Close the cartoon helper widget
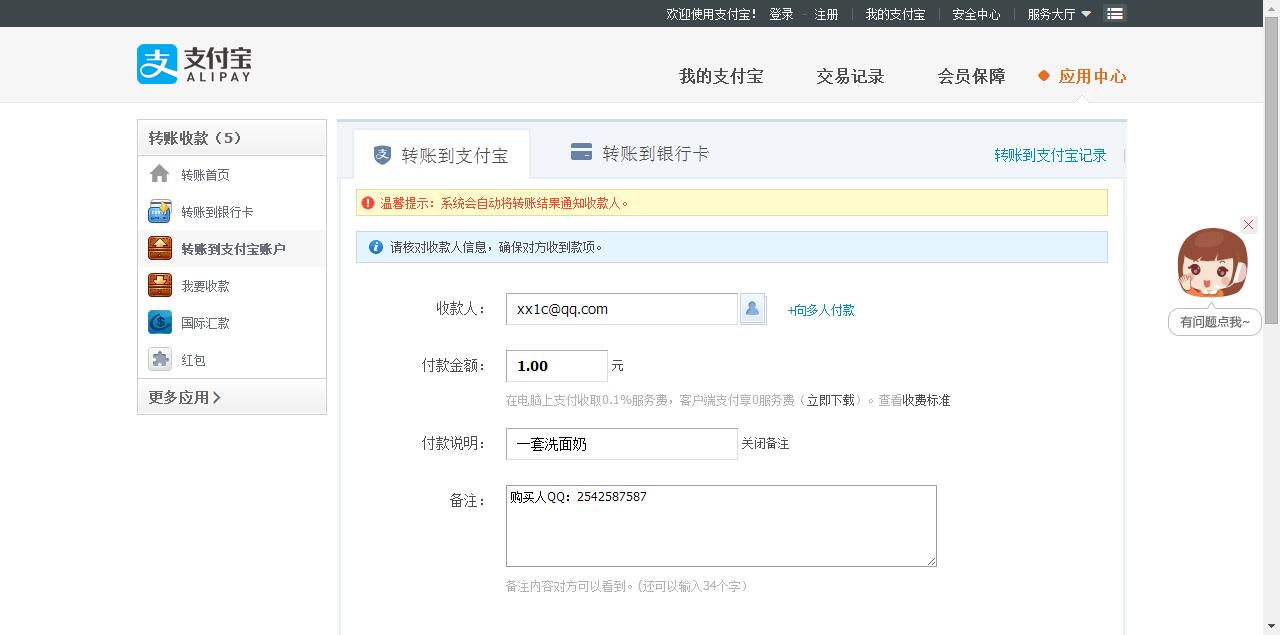 click(x=1248, y=225)
